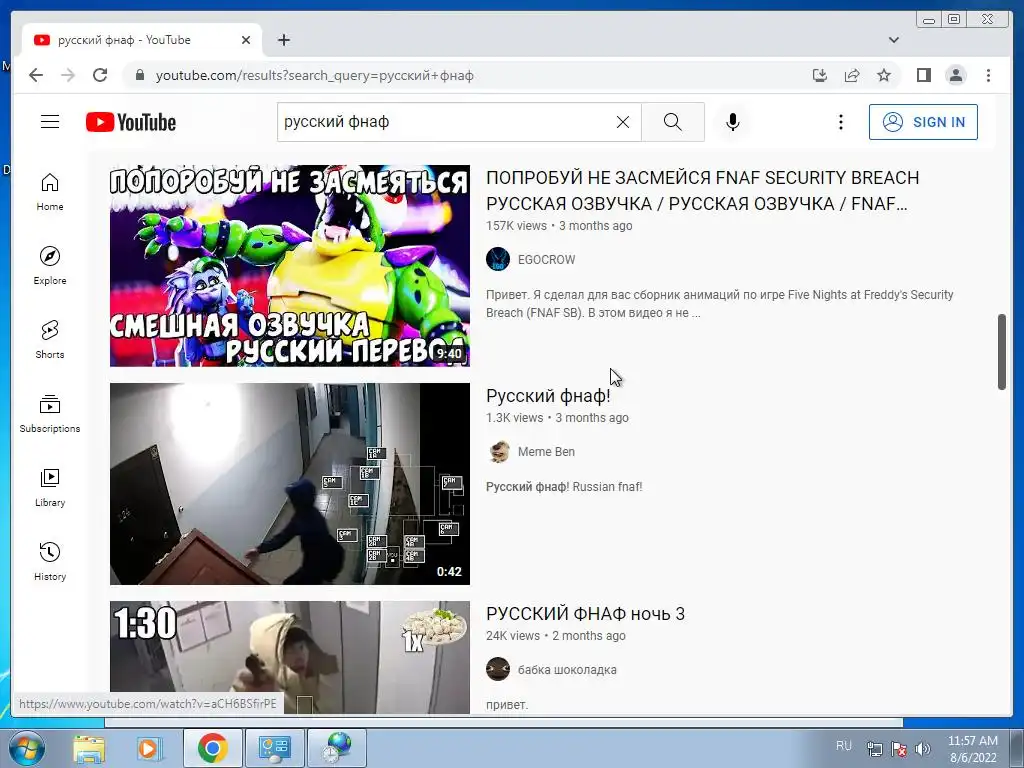This screenshot has width=1024, height=768.
Task: Click the description text Русский фнаф! Russian fnaf!
Action: [564, 487]
